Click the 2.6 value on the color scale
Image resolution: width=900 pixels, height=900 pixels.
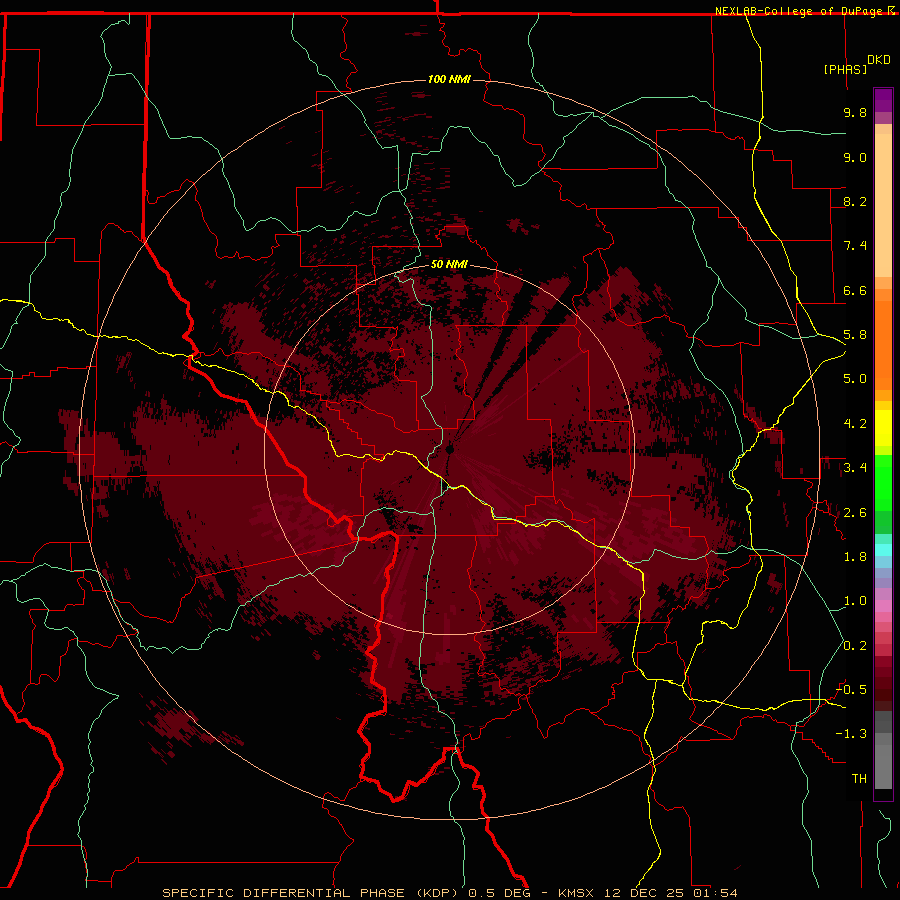click(855, 513)
